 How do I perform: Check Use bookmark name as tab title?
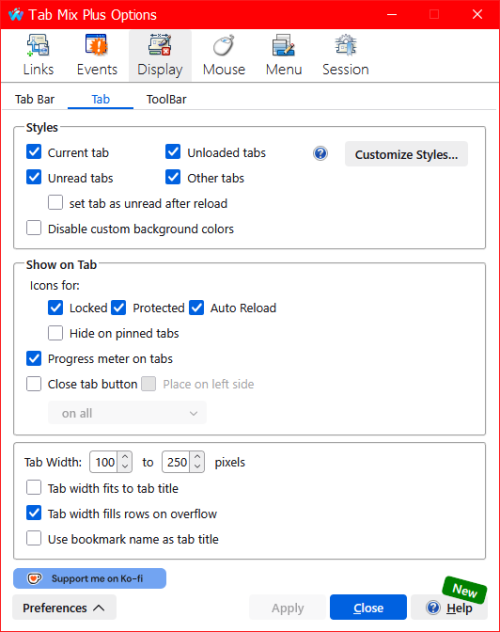click(34, 538)
